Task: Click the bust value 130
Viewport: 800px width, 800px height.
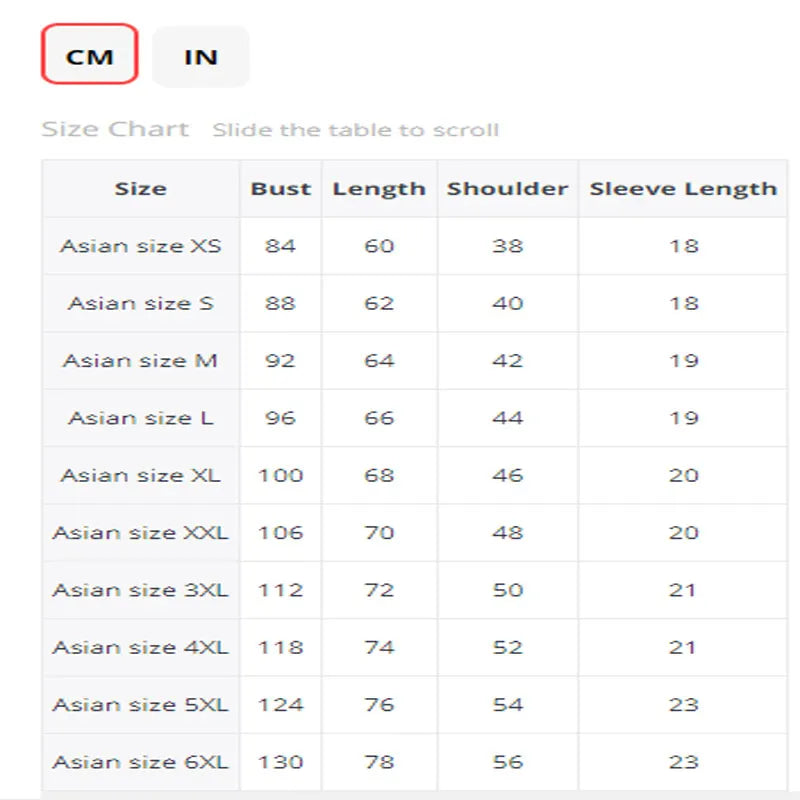Action: 281,762
